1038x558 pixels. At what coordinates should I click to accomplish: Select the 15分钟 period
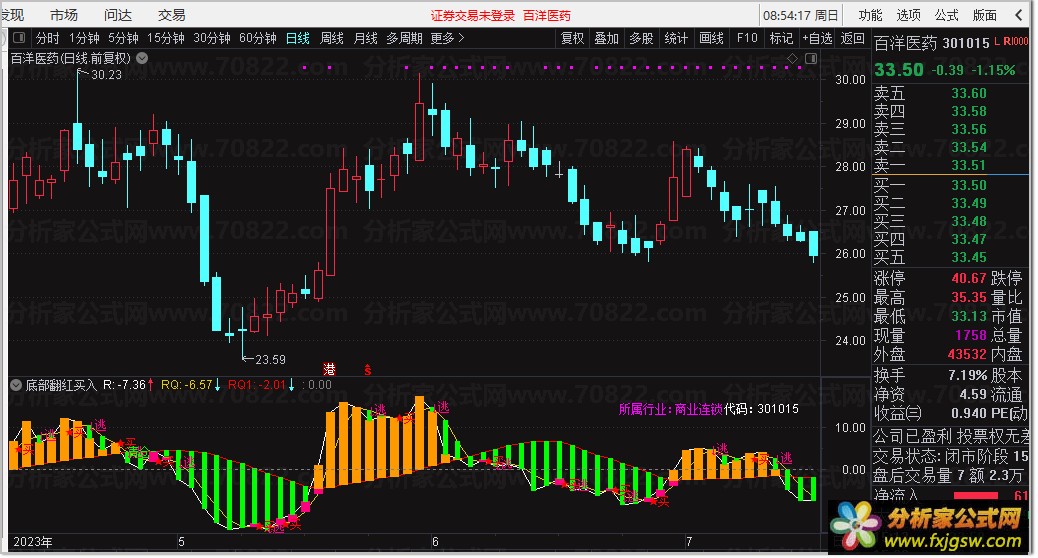click(165, 38)
